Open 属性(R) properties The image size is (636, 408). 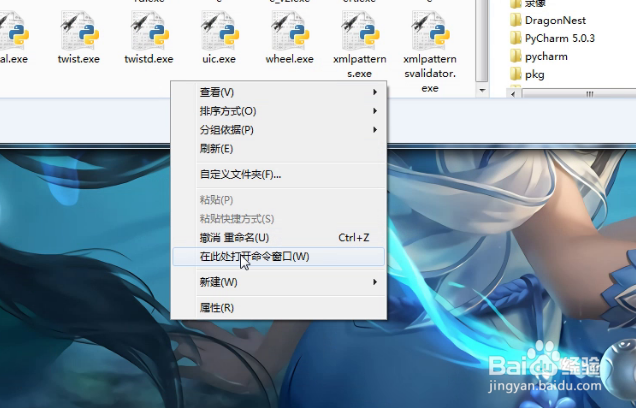click(x=279, y=307)
